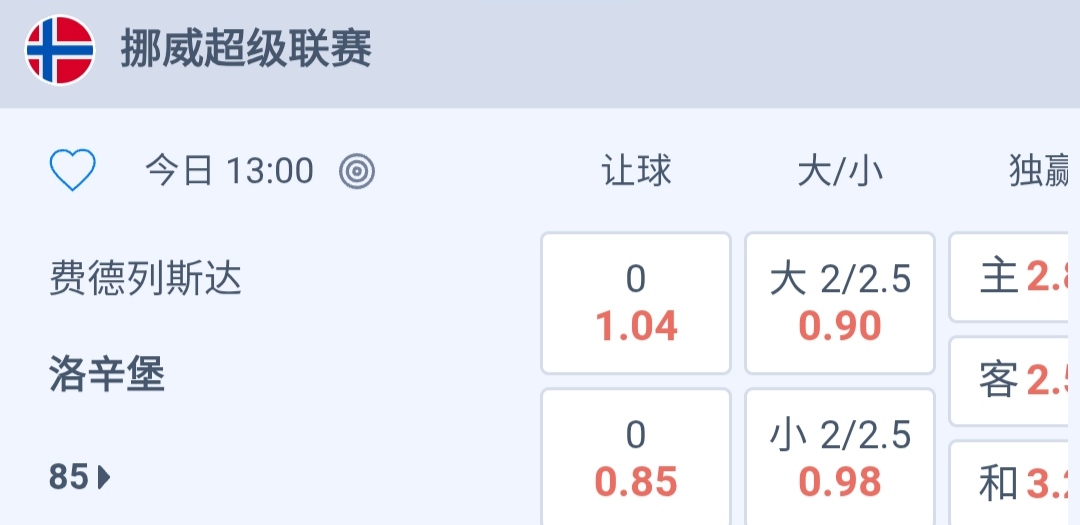Open team 费德列斯达 details
1080x525 pixels.
click(x=146, y=279)
